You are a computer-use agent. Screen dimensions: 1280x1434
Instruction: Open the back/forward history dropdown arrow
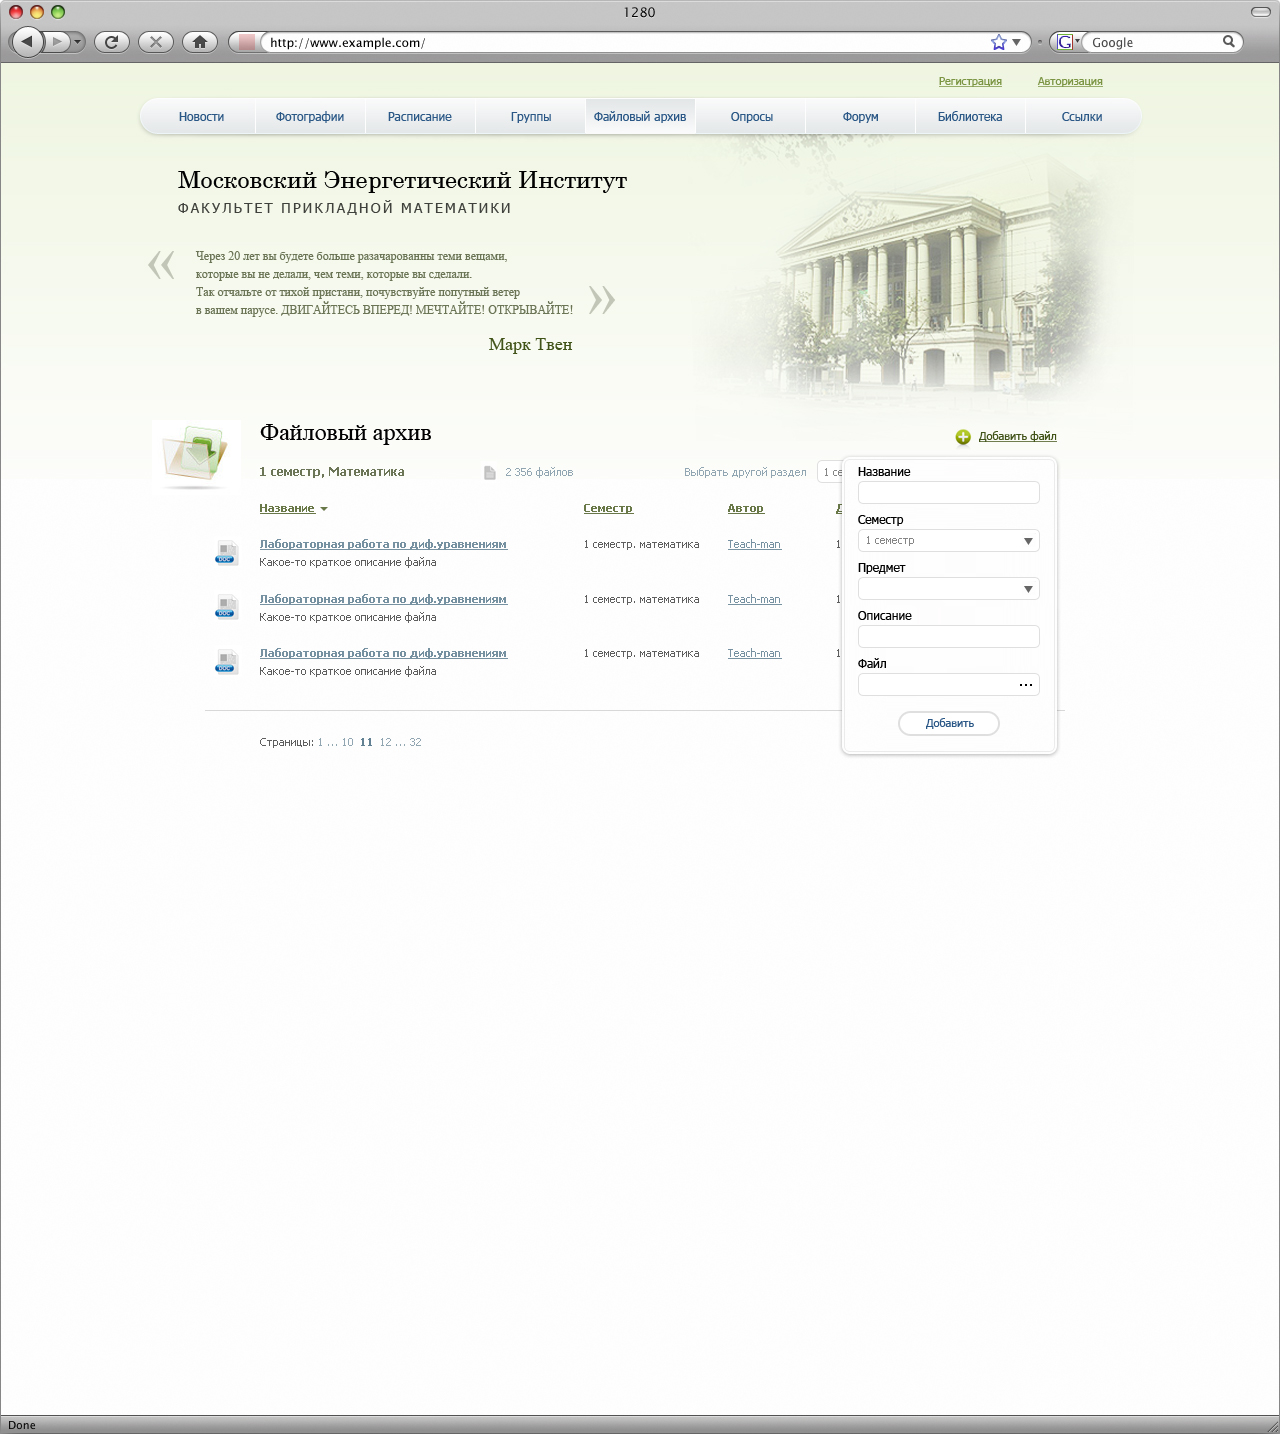coord(78,42)
